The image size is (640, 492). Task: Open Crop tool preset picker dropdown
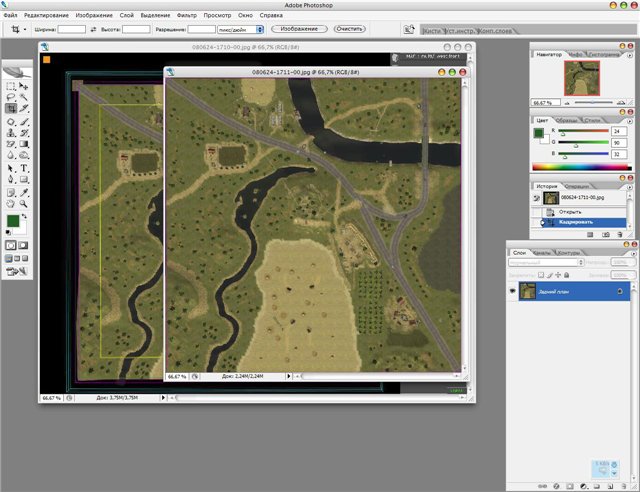[x=25, y=29]
